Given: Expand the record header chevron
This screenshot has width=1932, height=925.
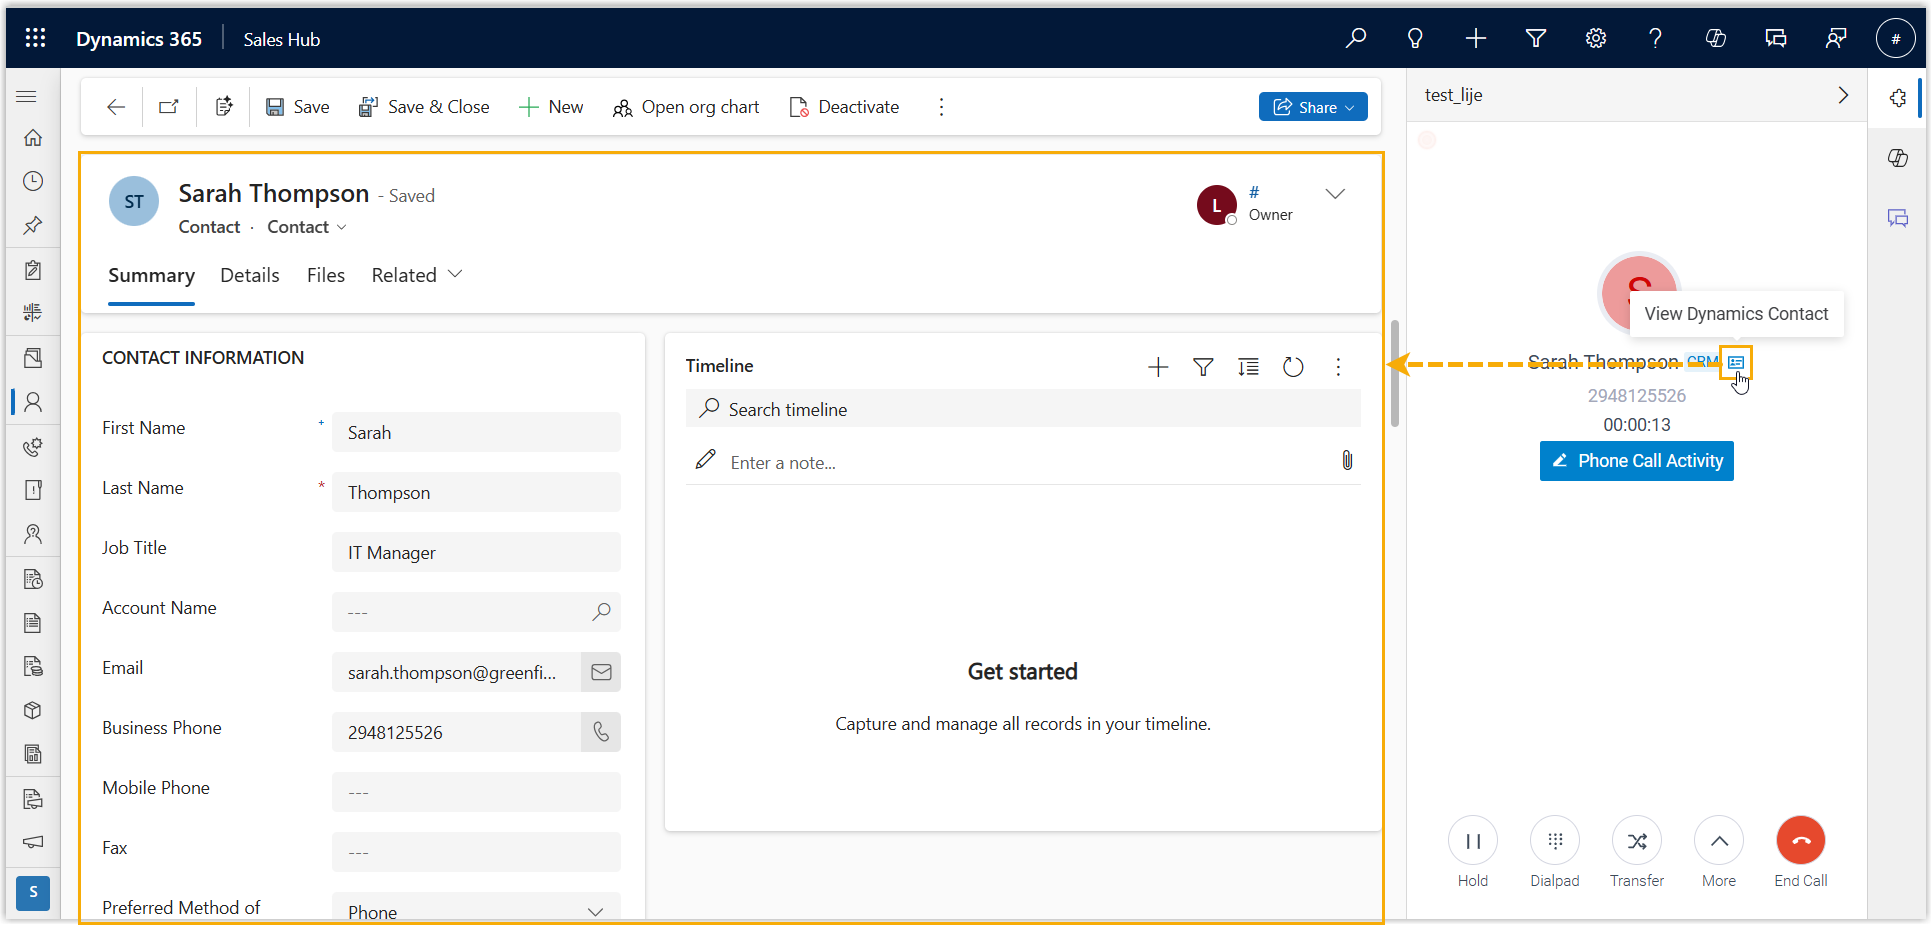Looking at the screenshot, I should [x=1335, y=194].
